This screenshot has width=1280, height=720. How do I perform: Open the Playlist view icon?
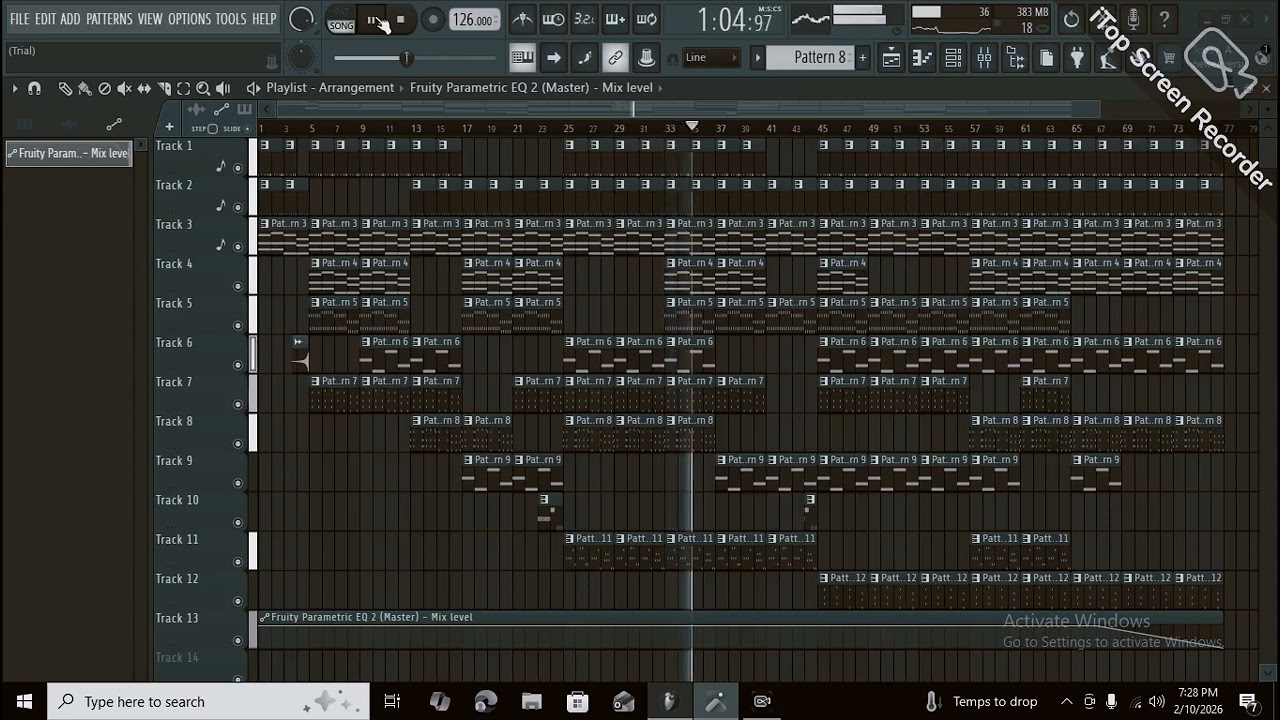(891, 58)
